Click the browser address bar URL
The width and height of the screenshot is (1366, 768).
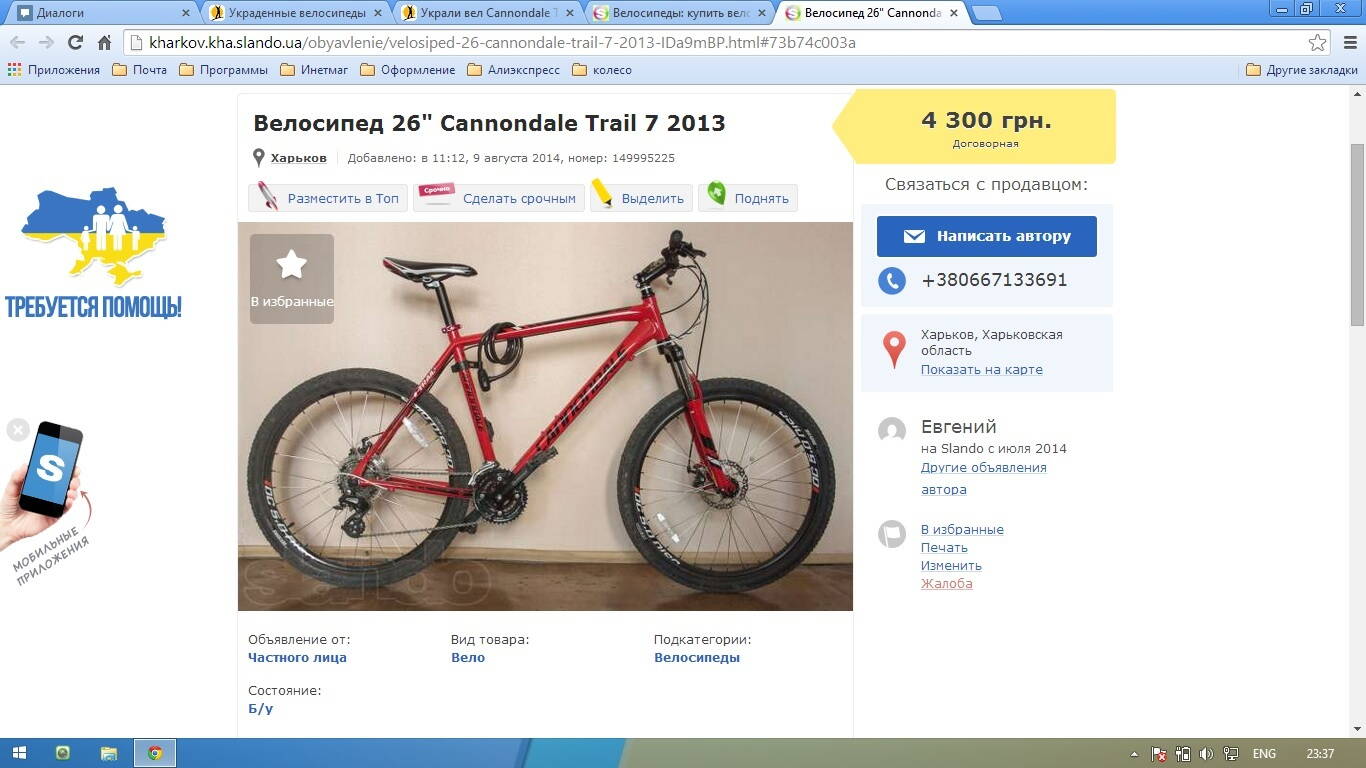502,43
